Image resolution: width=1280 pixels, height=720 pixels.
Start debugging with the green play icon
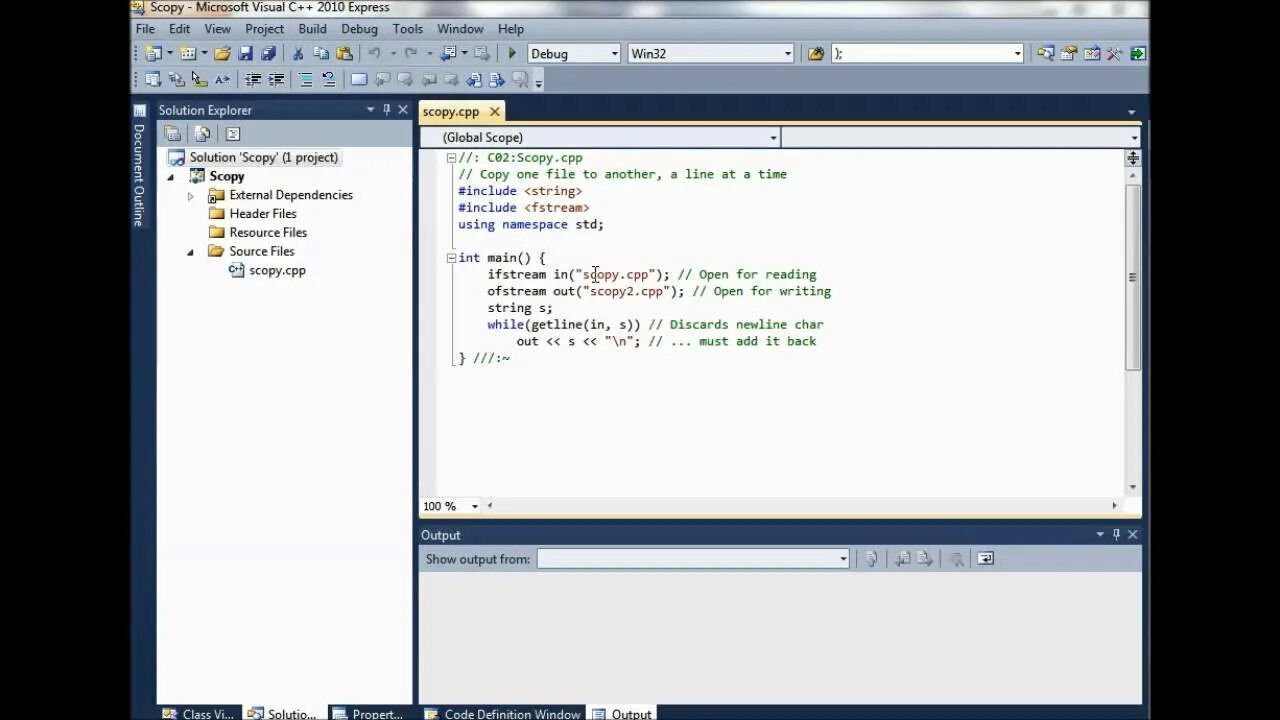point(512,53)
